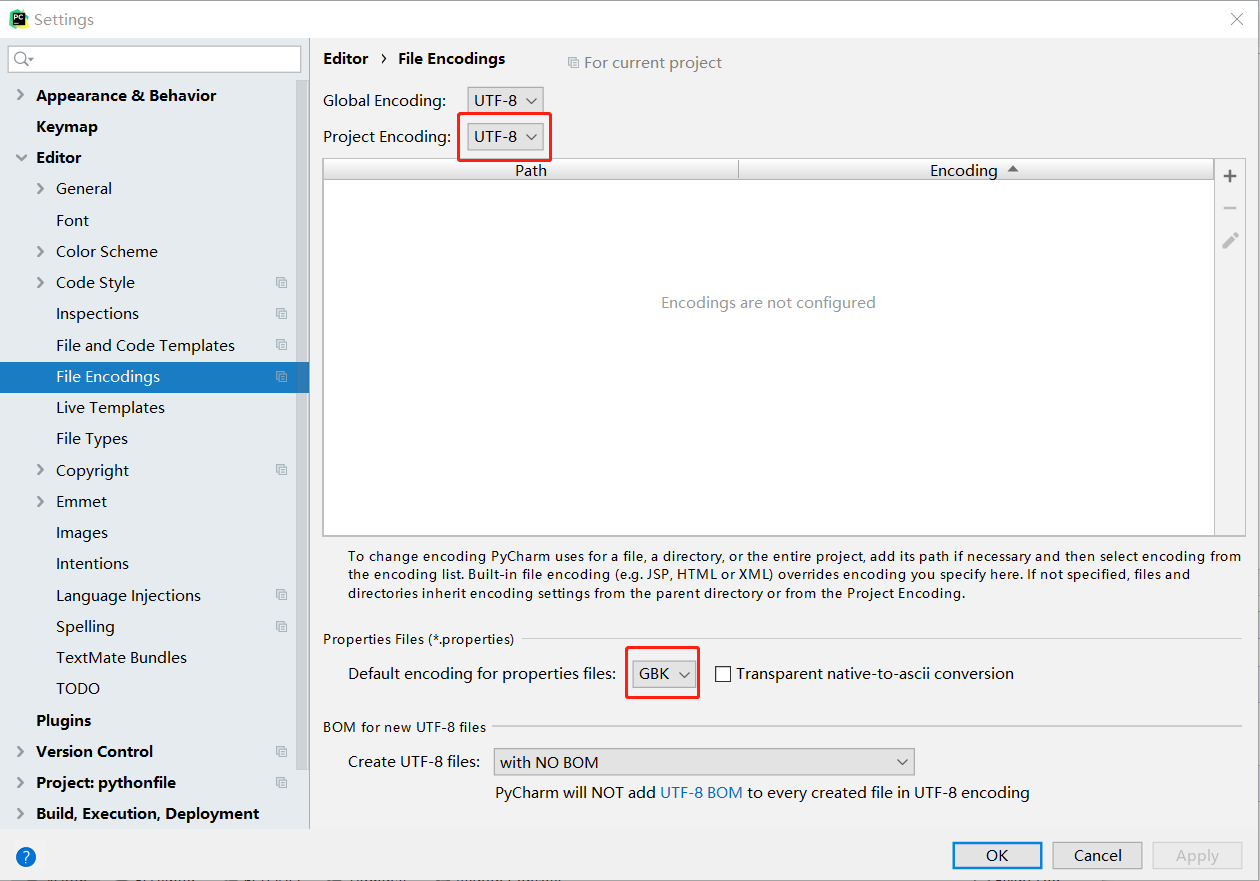Select Spelling settings item
Viewport: 1260px width, 881px height.
(x=85, y=627)
